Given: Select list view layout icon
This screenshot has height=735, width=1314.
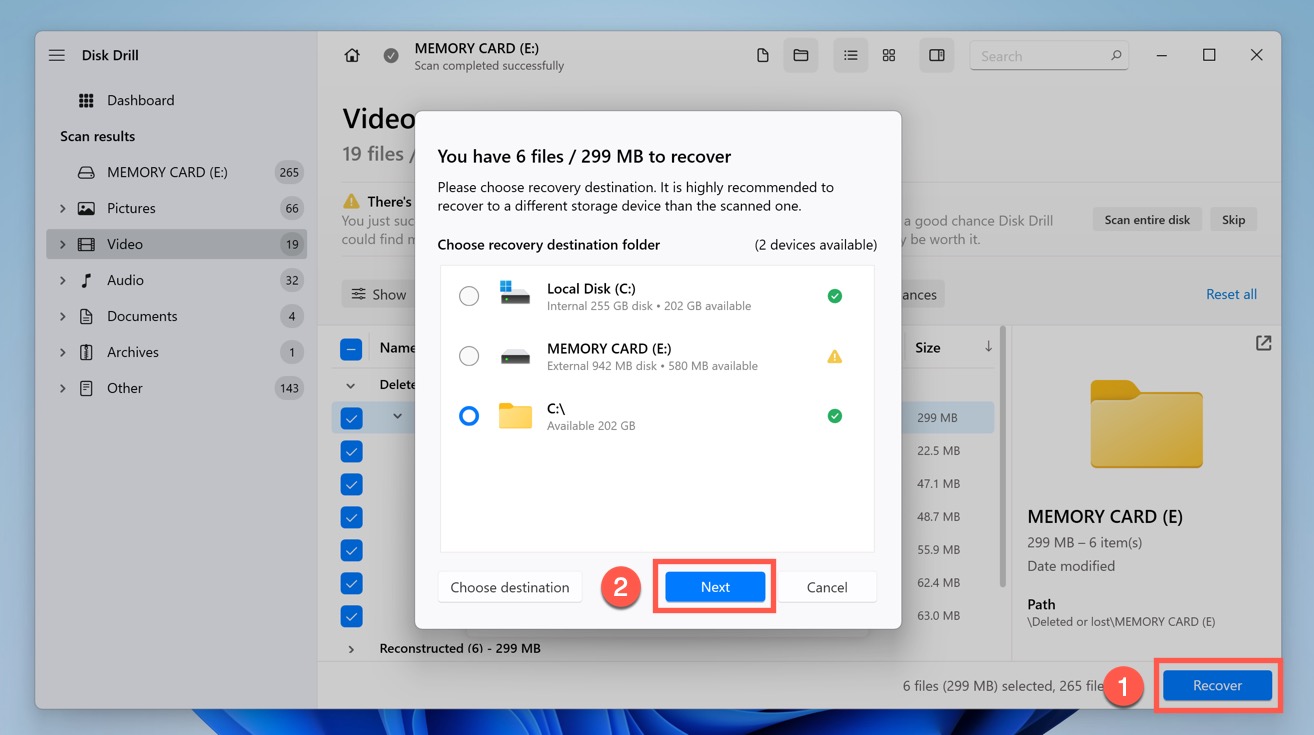Looking at the screenshot, I should [850, 56].
